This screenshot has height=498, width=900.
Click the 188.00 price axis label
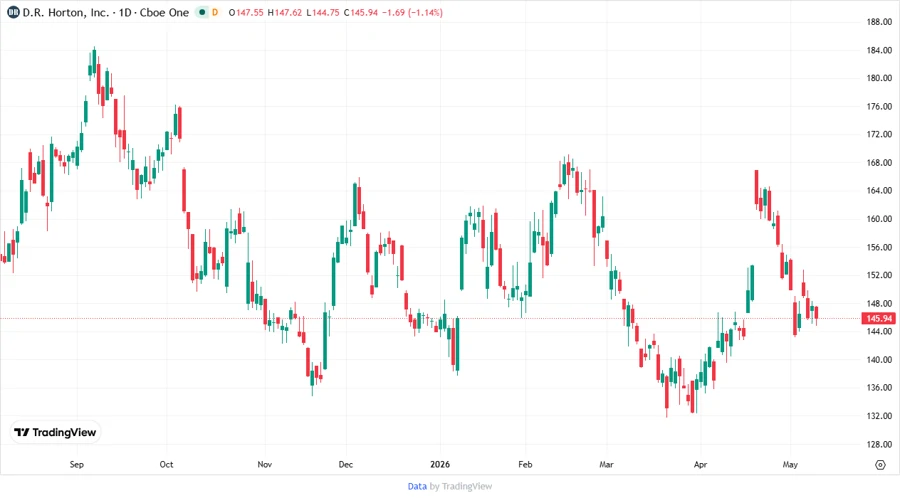point(879,22)
